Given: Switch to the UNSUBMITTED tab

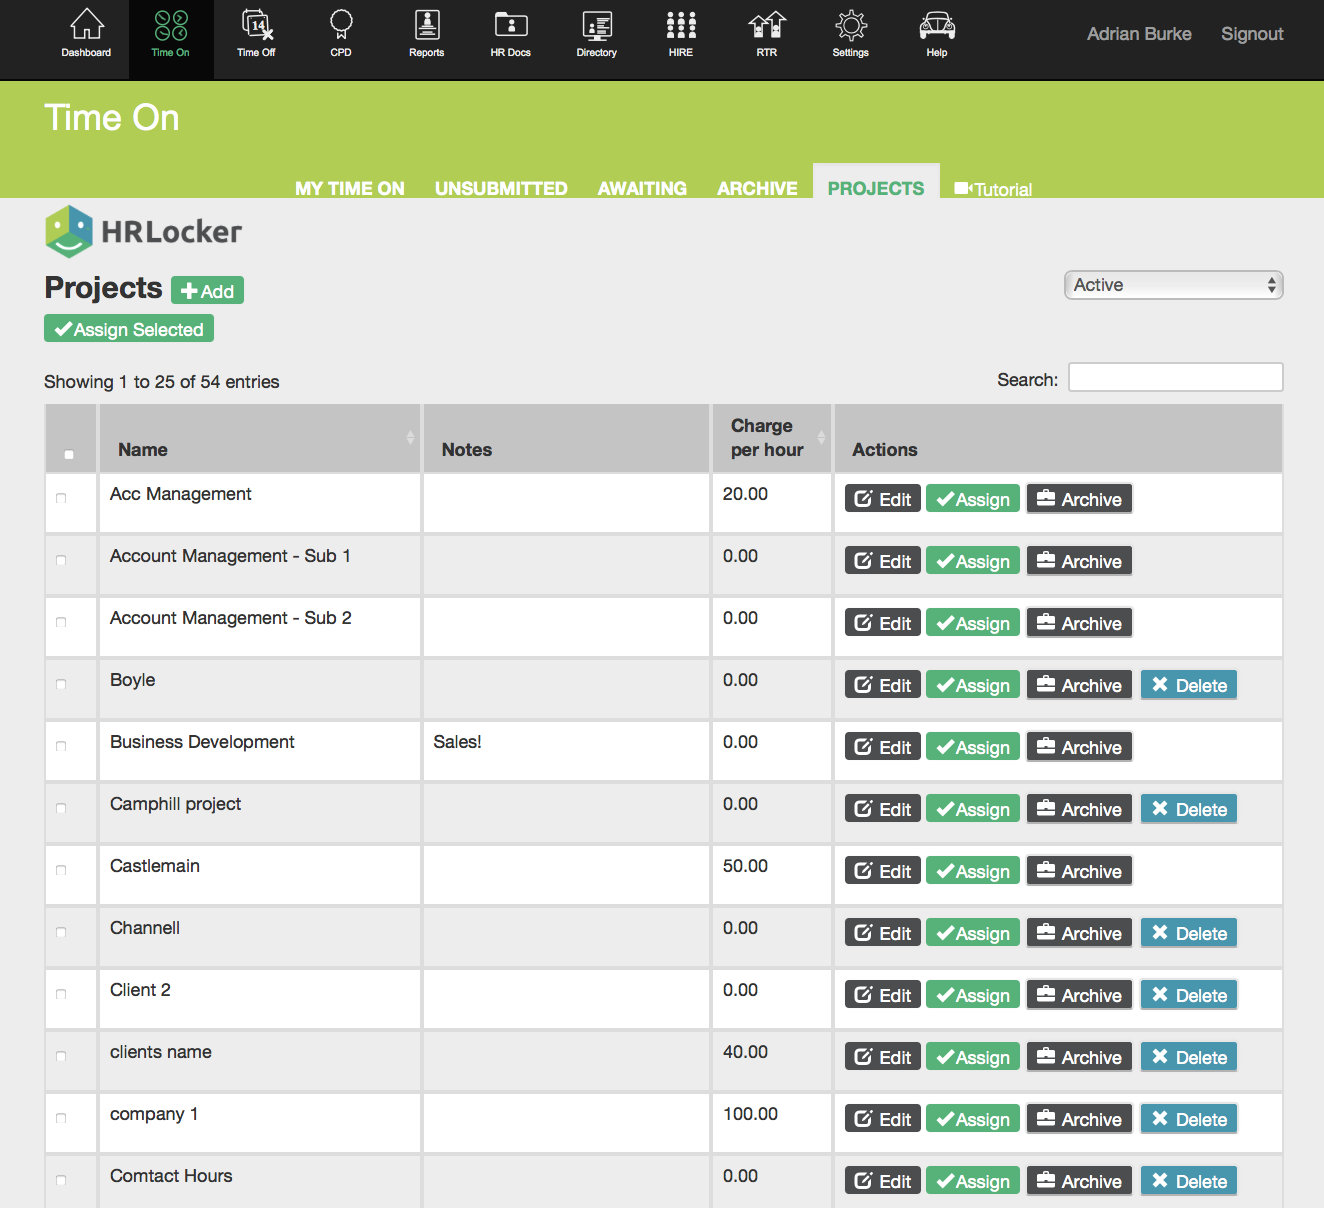Looking at the screenshot, I should pos(501,188).
